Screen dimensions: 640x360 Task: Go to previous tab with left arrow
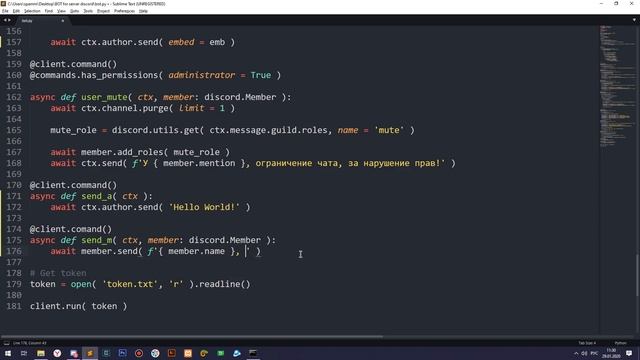pyautogui.click(x=5, y=20)
